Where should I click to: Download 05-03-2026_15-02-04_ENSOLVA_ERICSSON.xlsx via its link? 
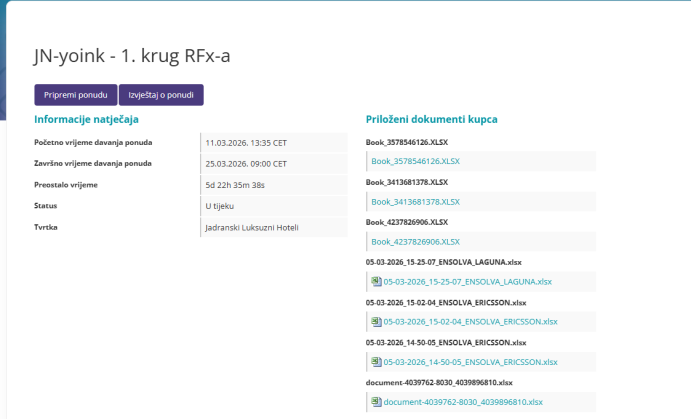(470, 322)
